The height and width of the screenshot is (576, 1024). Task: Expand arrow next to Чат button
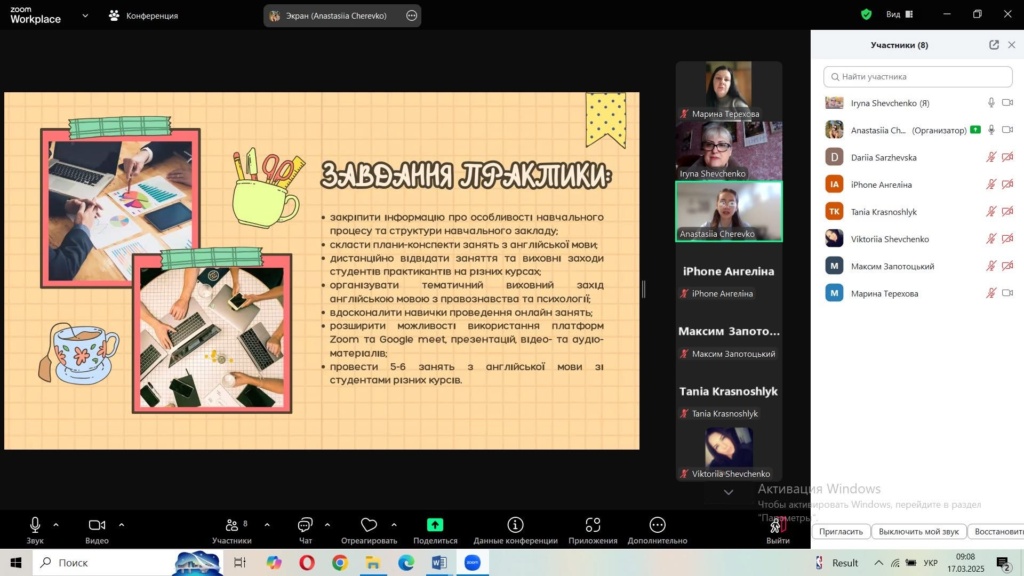(x=327, y=524)
